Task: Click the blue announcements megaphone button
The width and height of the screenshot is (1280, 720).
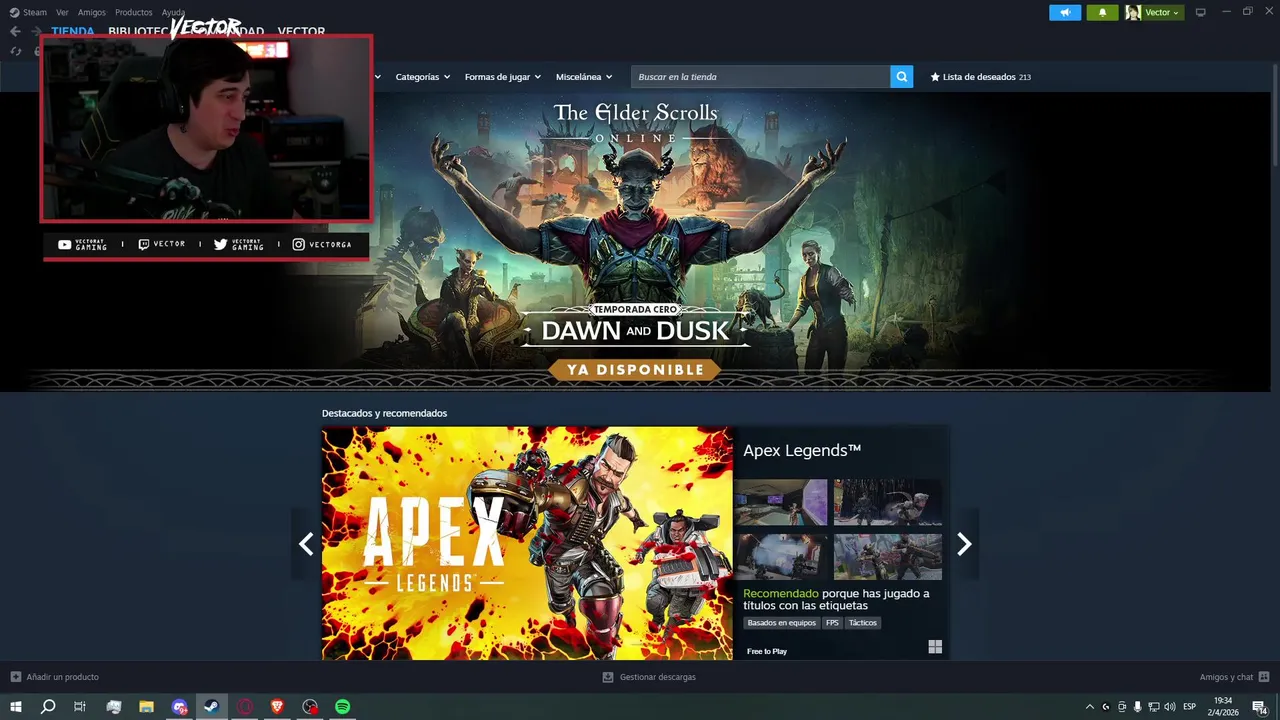Action: tap(1065, 12)
